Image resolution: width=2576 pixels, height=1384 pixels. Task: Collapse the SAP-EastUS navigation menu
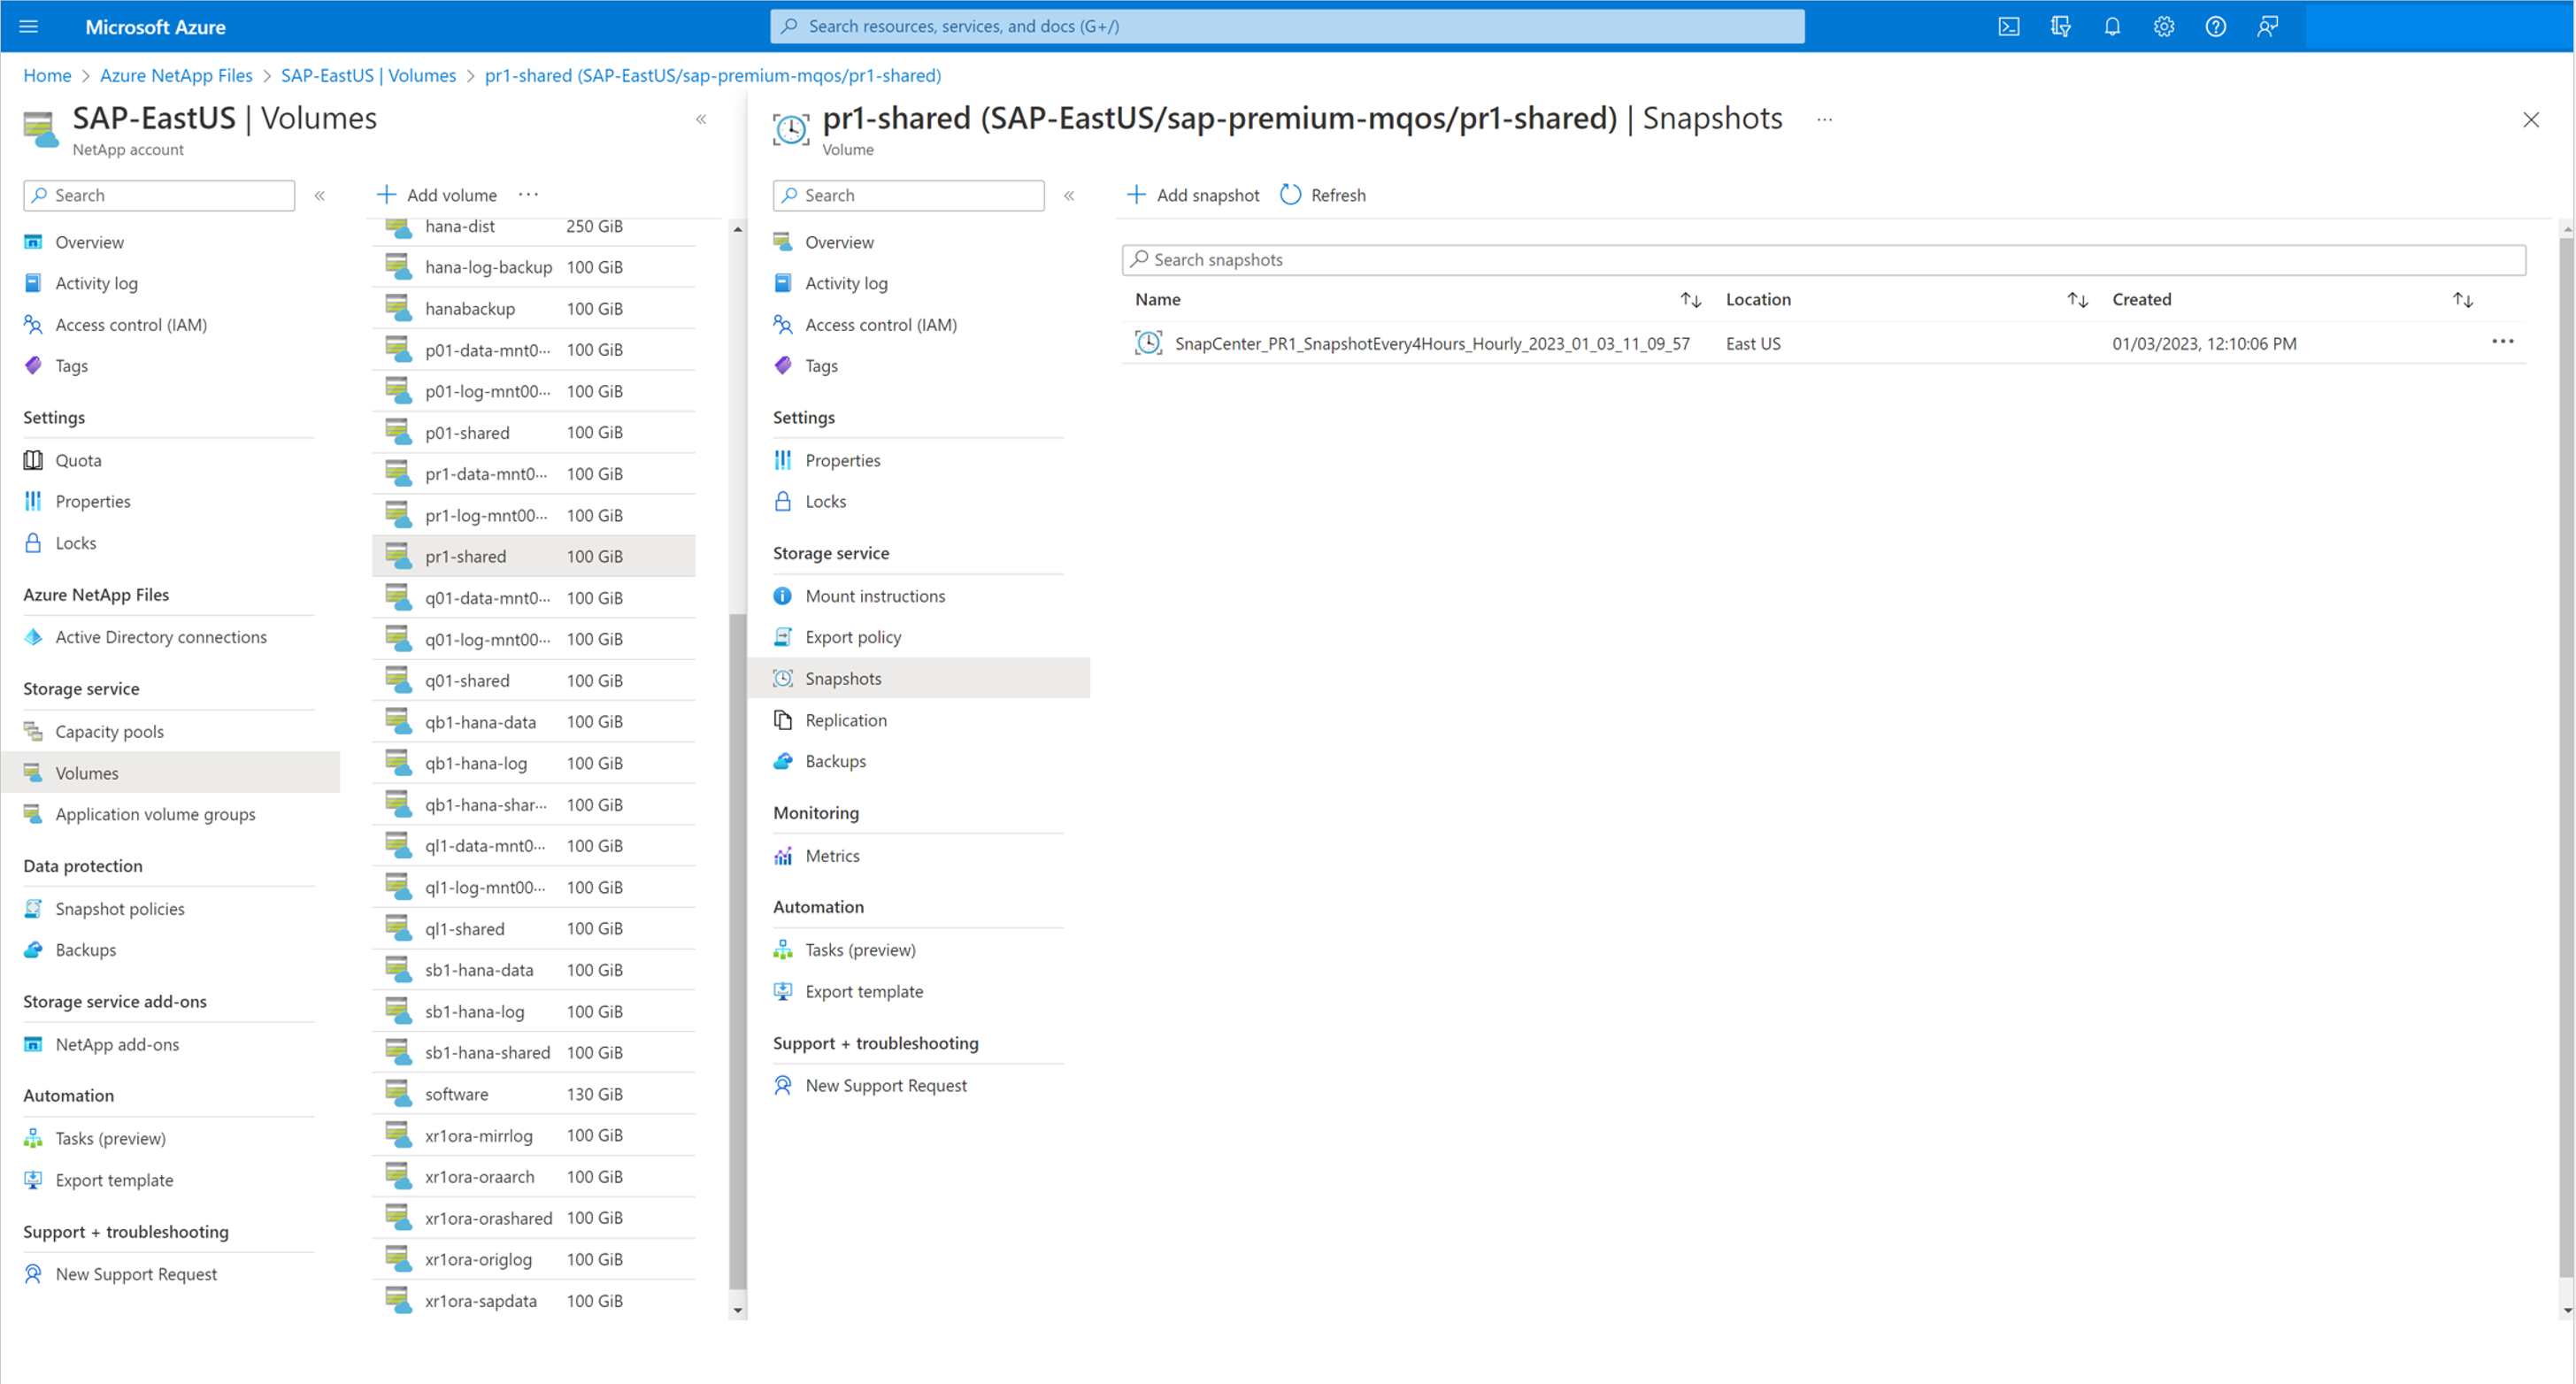click(320, 196)
